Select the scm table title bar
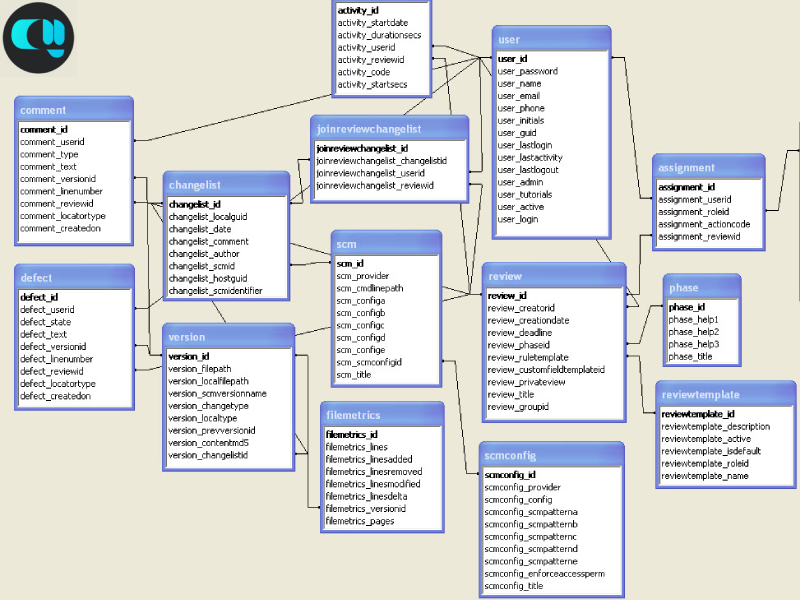800x600 pixels. click(386, 244)
